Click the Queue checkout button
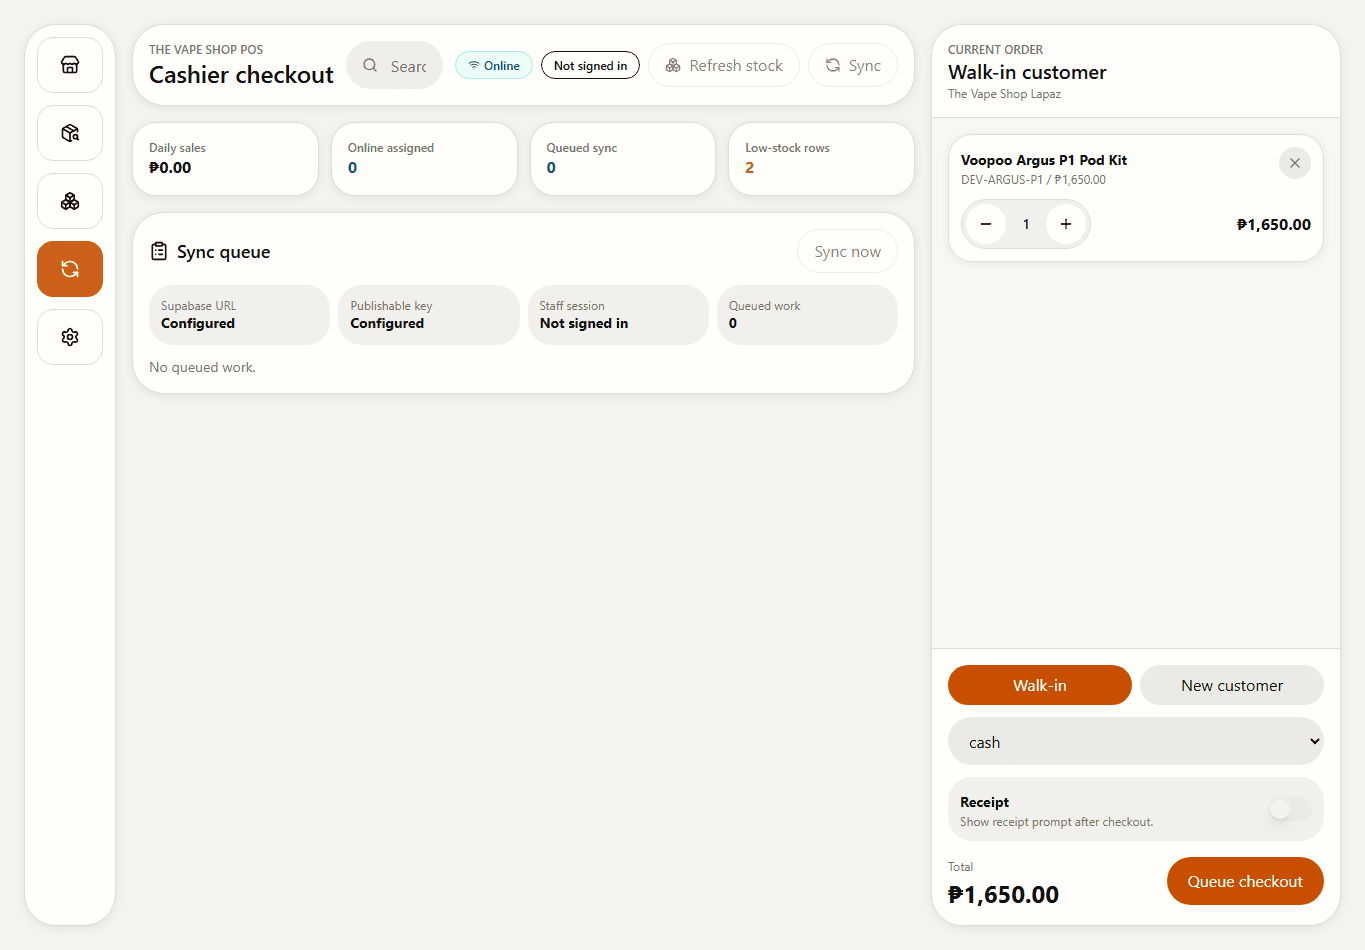Viewport: 1365px width, 950px height. (x=1245, y=881)
